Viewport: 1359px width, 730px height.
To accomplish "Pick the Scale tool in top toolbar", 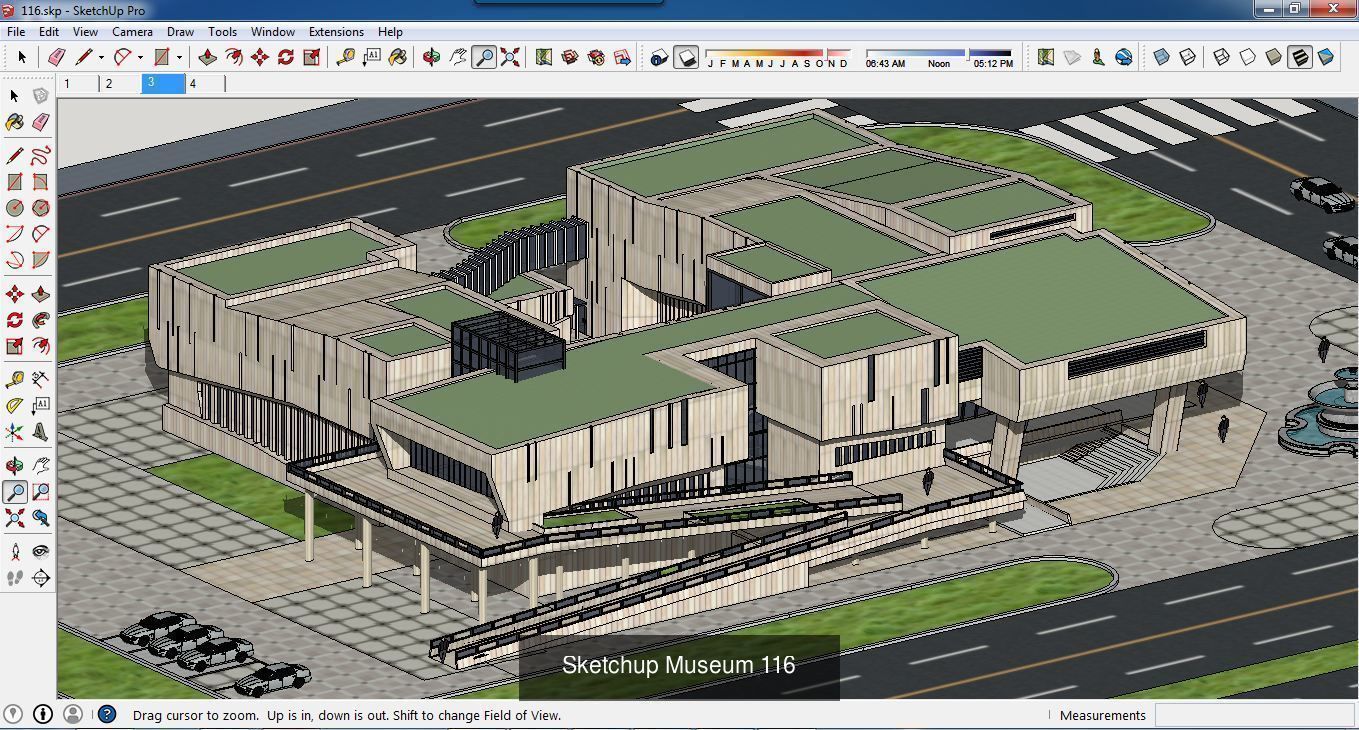I will tap(311, 57).
